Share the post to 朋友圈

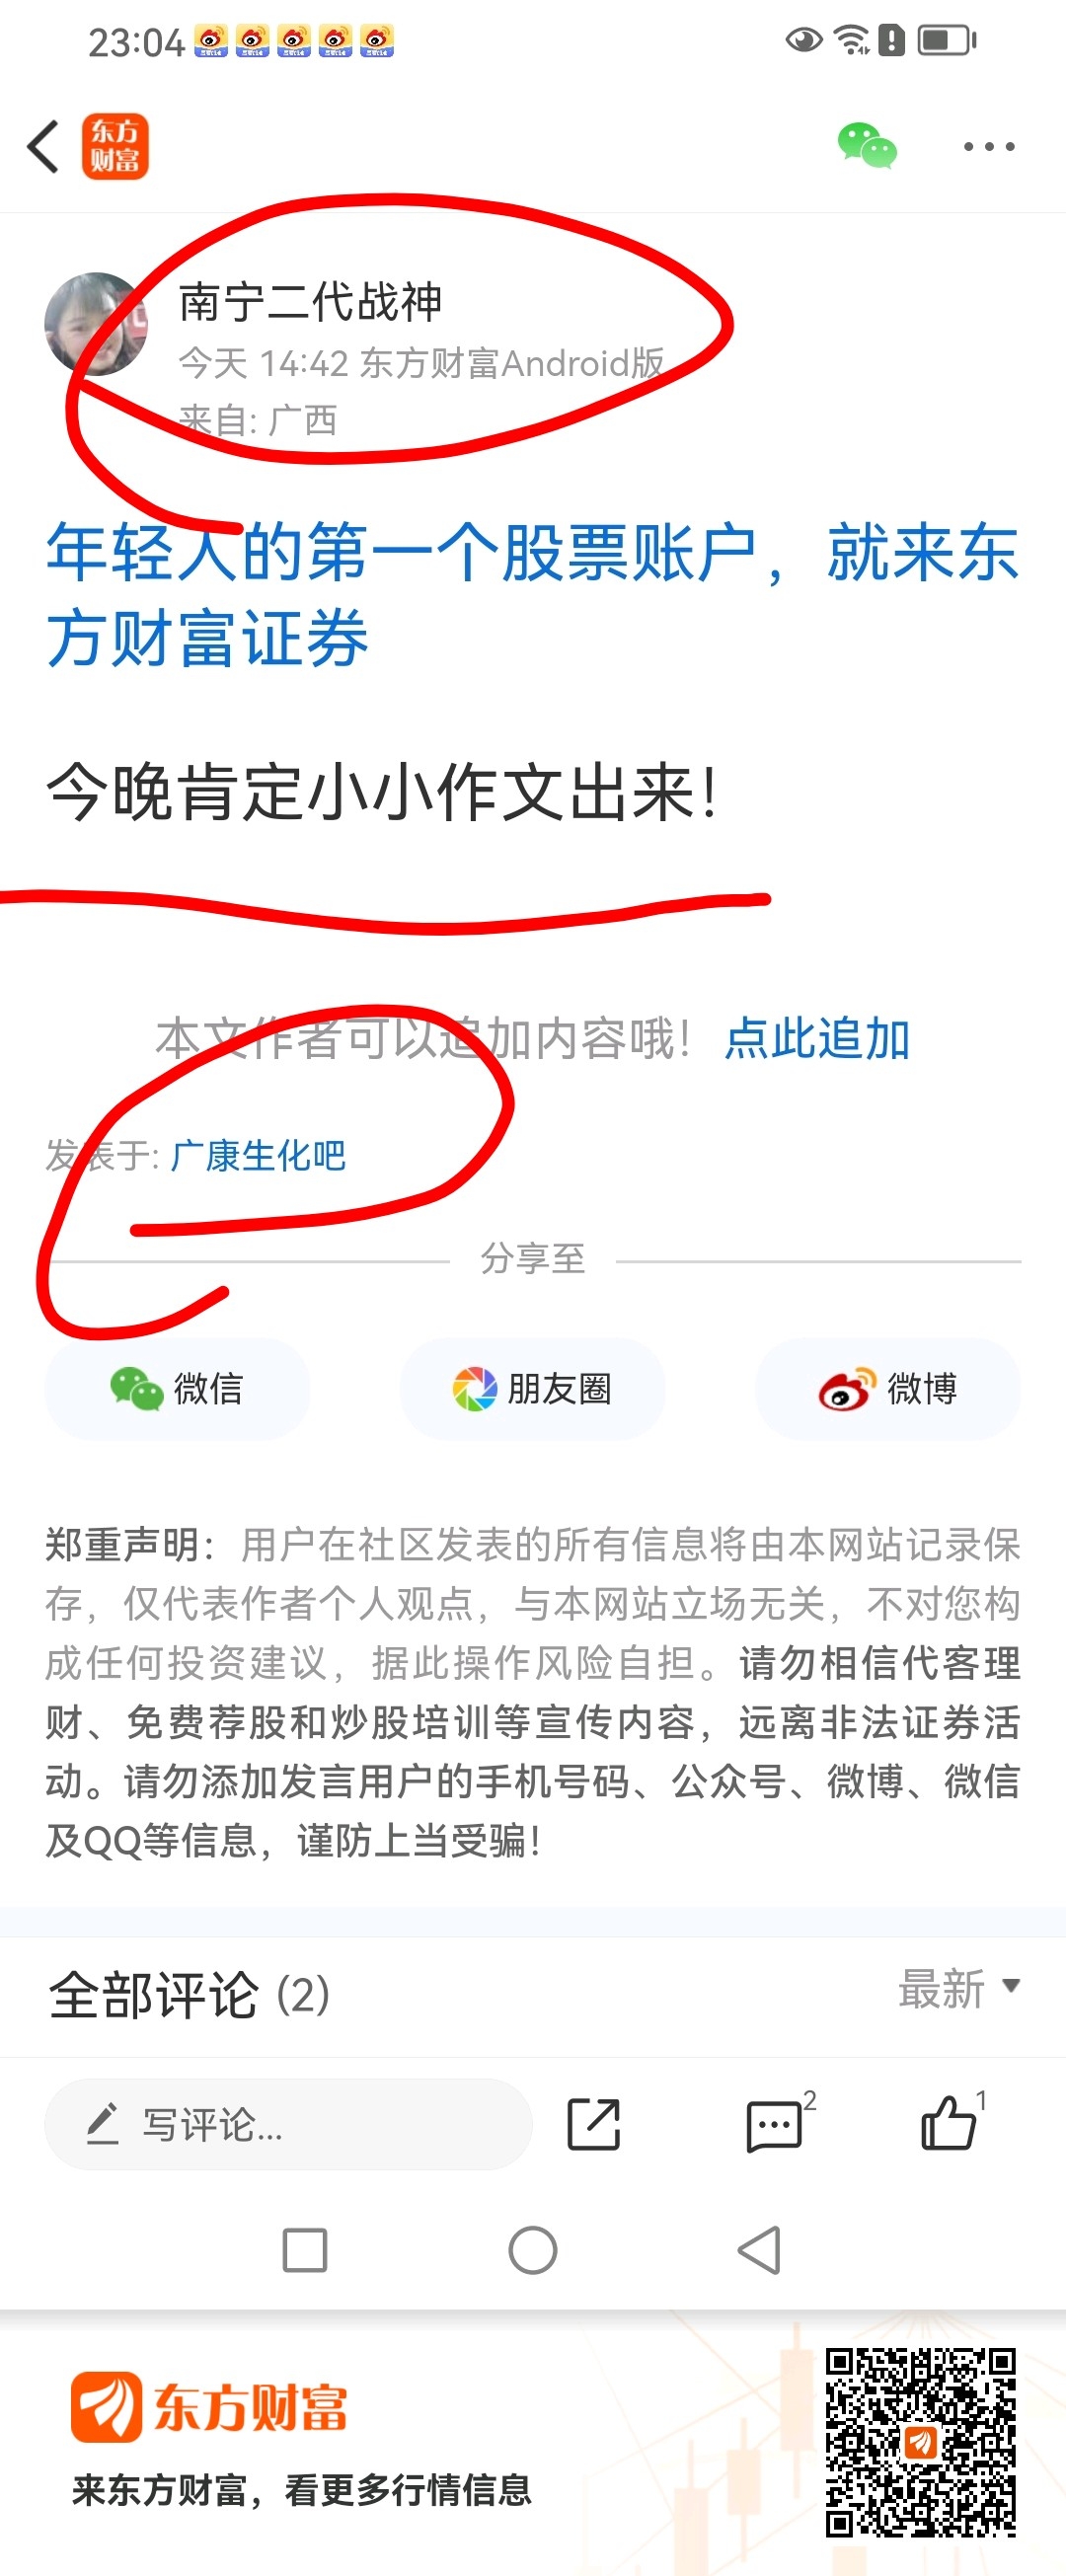coord(532,1389)
